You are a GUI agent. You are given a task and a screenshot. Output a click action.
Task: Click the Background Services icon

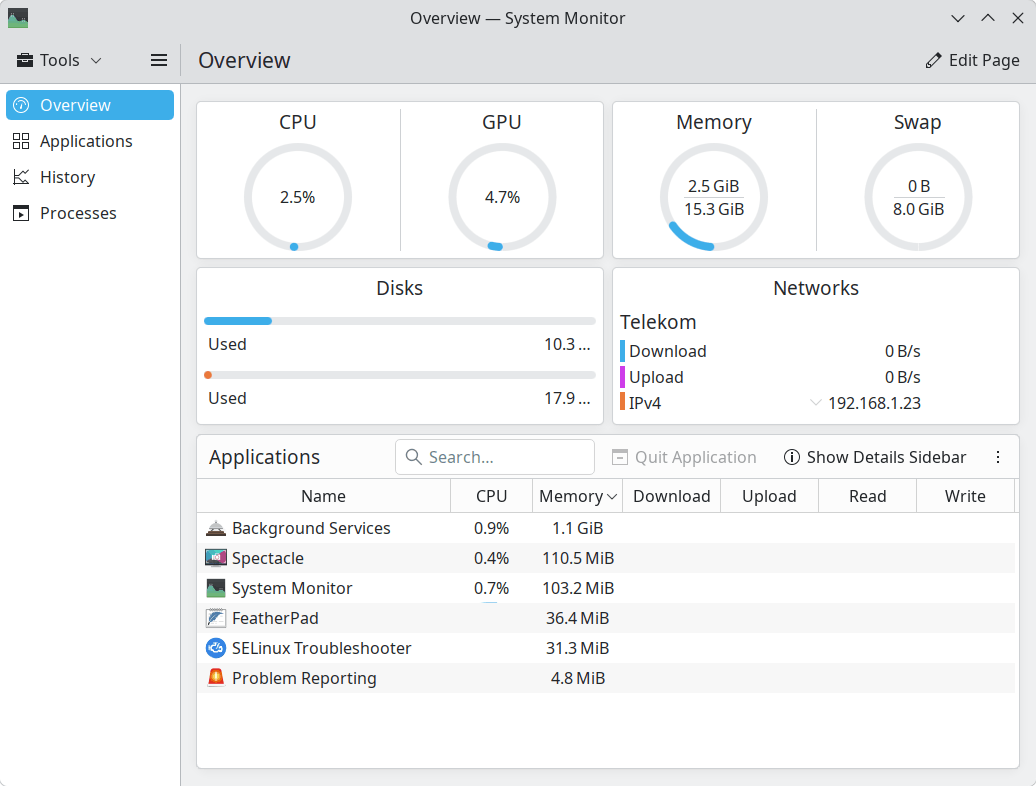pos(216,528)
